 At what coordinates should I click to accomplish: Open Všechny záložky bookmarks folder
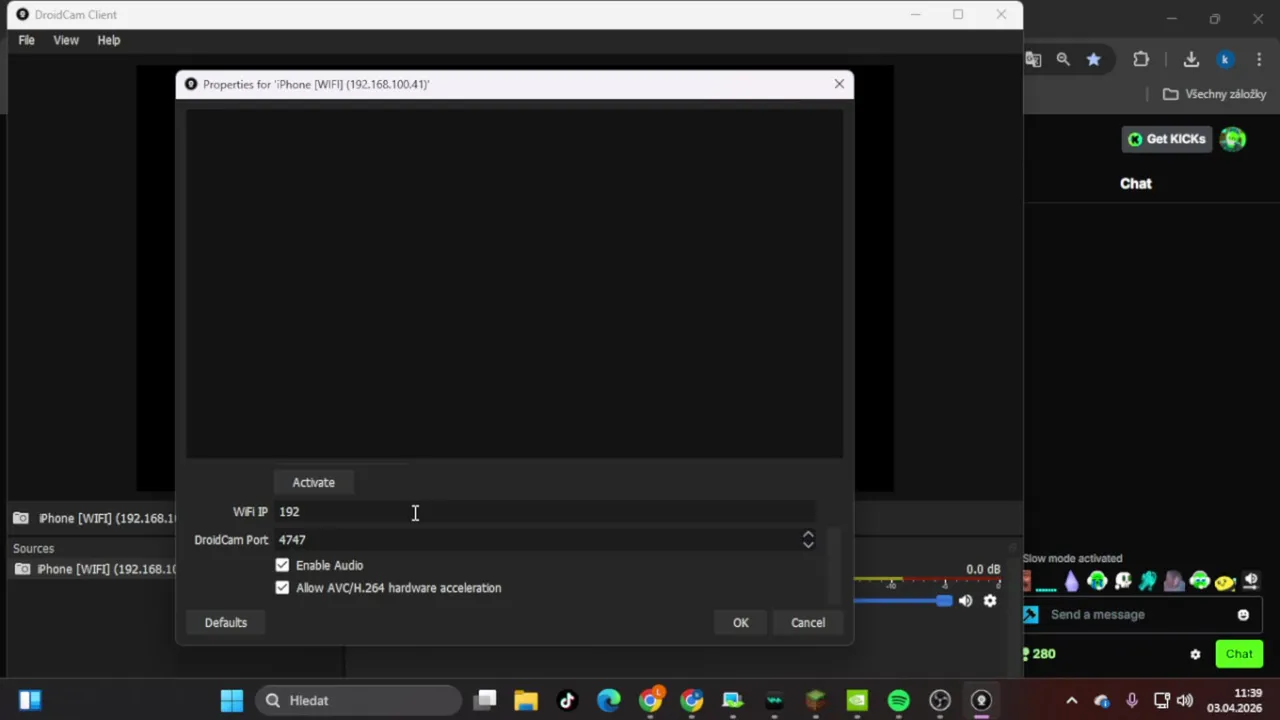1215,94
